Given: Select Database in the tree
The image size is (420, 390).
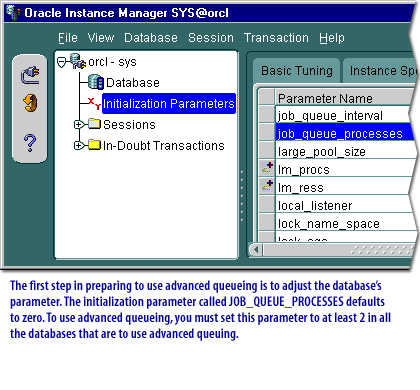Looking at the screenshot, I should point(133,83).
